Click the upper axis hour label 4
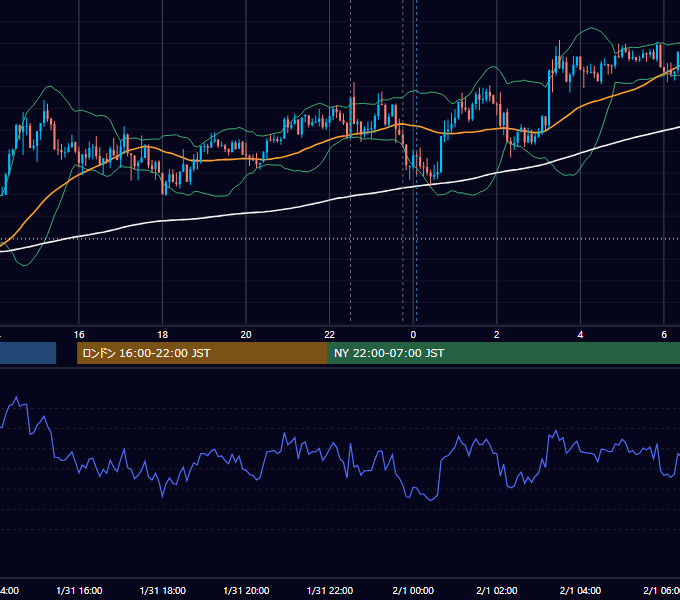 pyautogui.click(x=580, y=335)
